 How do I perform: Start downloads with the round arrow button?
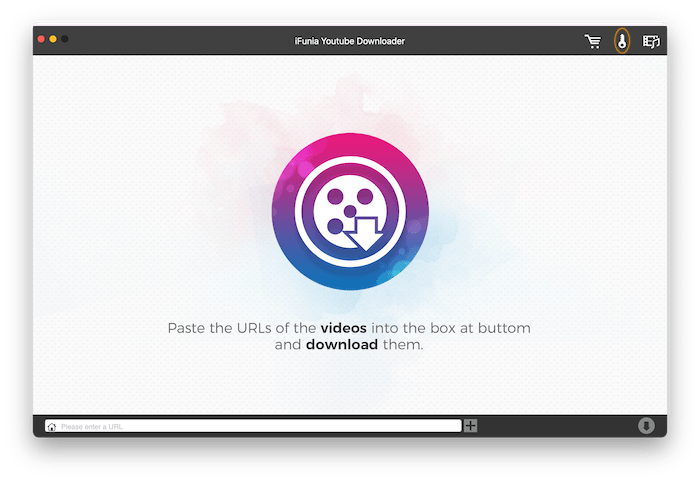pos(646,426)
